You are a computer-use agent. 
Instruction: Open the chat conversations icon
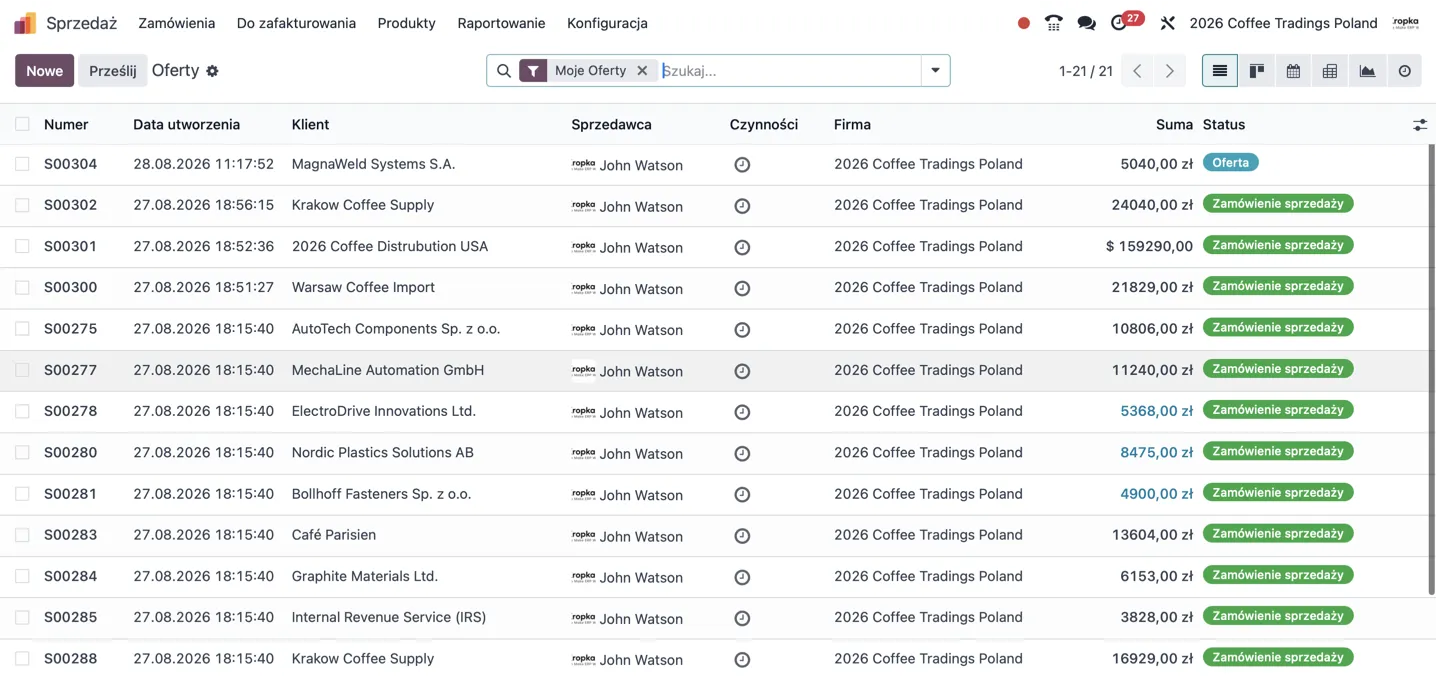tap(1086, 23)
